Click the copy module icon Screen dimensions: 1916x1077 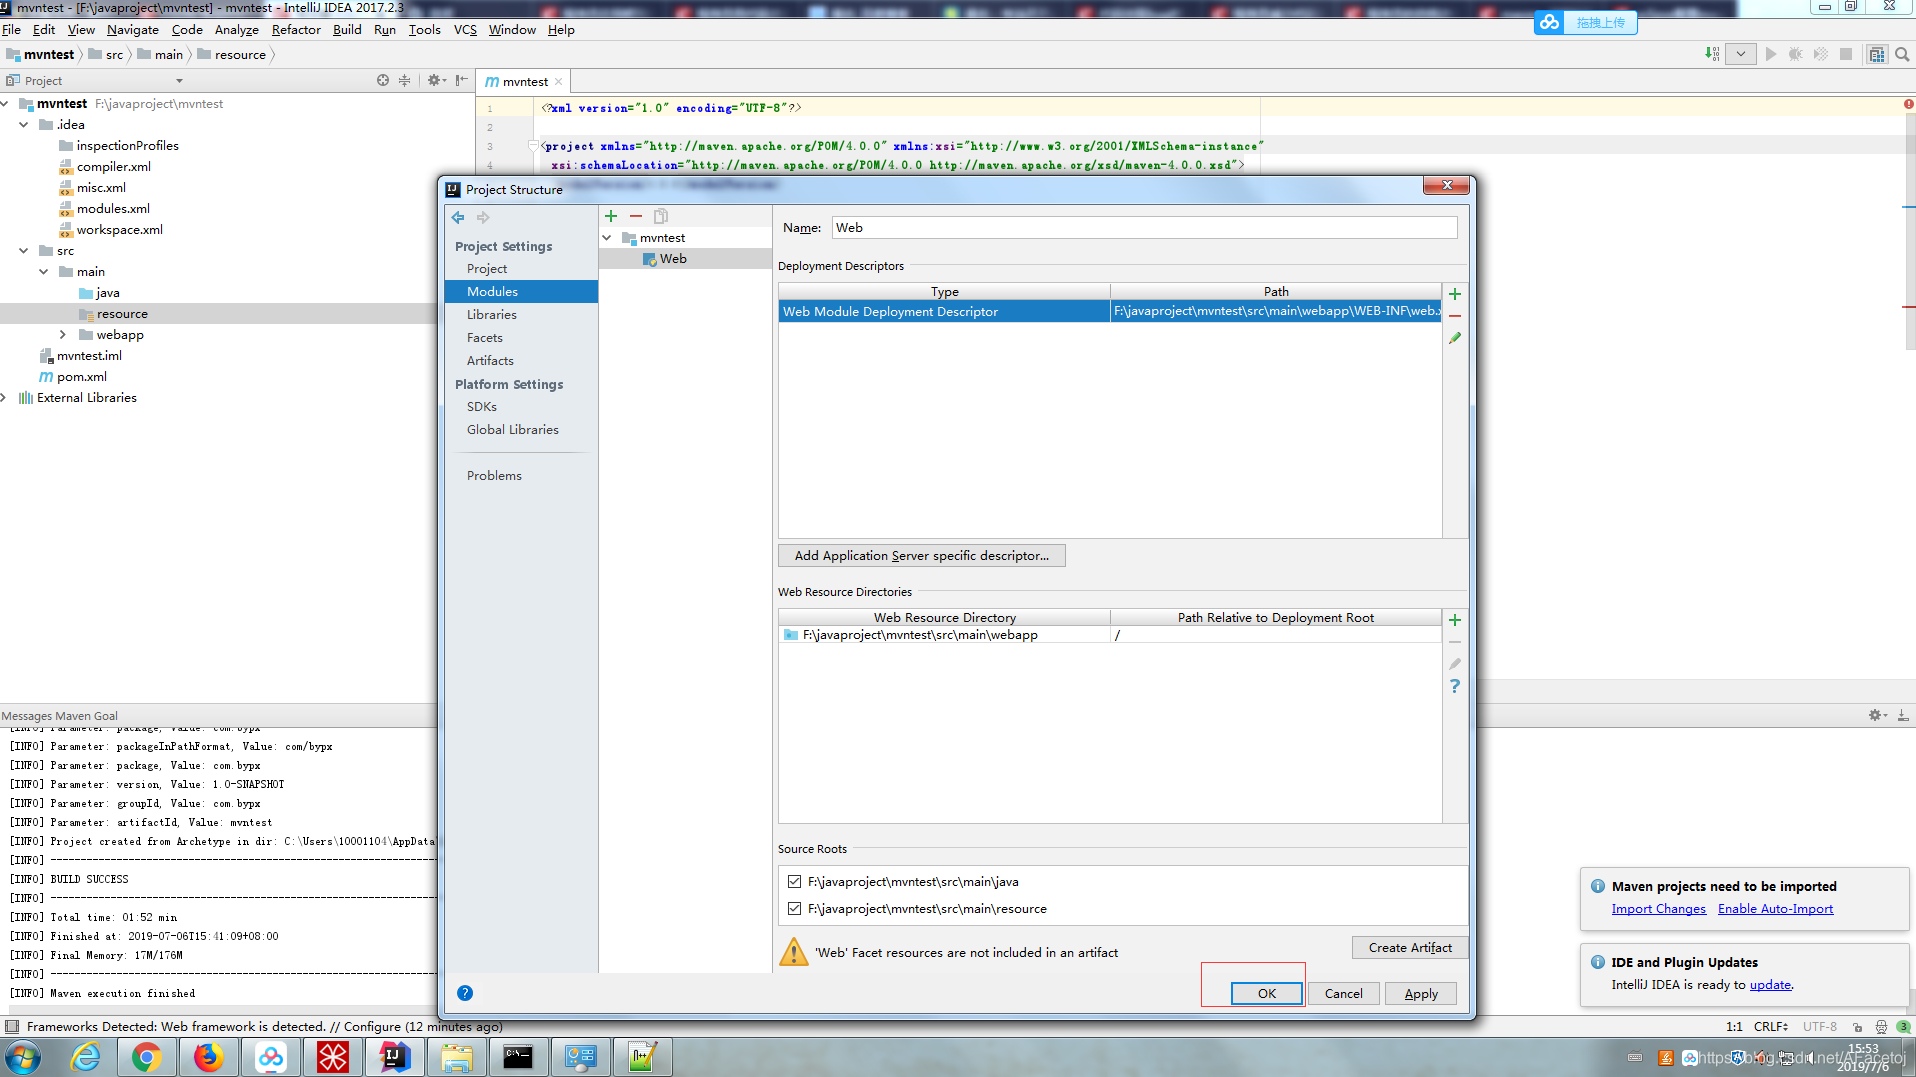coord(661,216)
